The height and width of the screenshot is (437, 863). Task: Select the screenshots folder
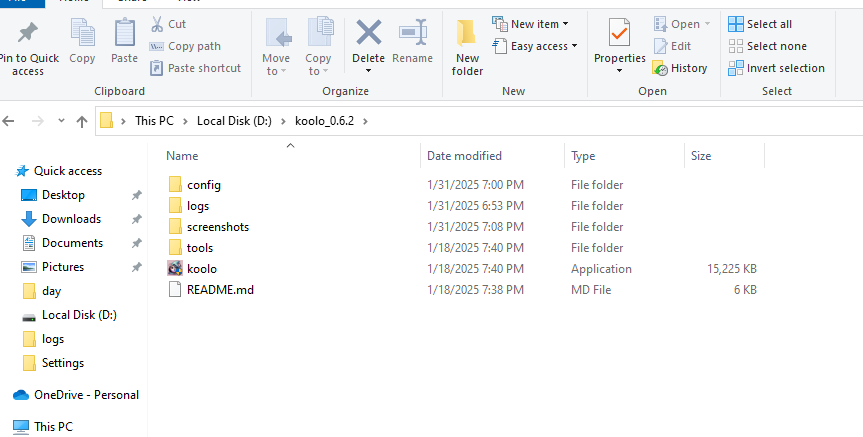pos(217,227)
